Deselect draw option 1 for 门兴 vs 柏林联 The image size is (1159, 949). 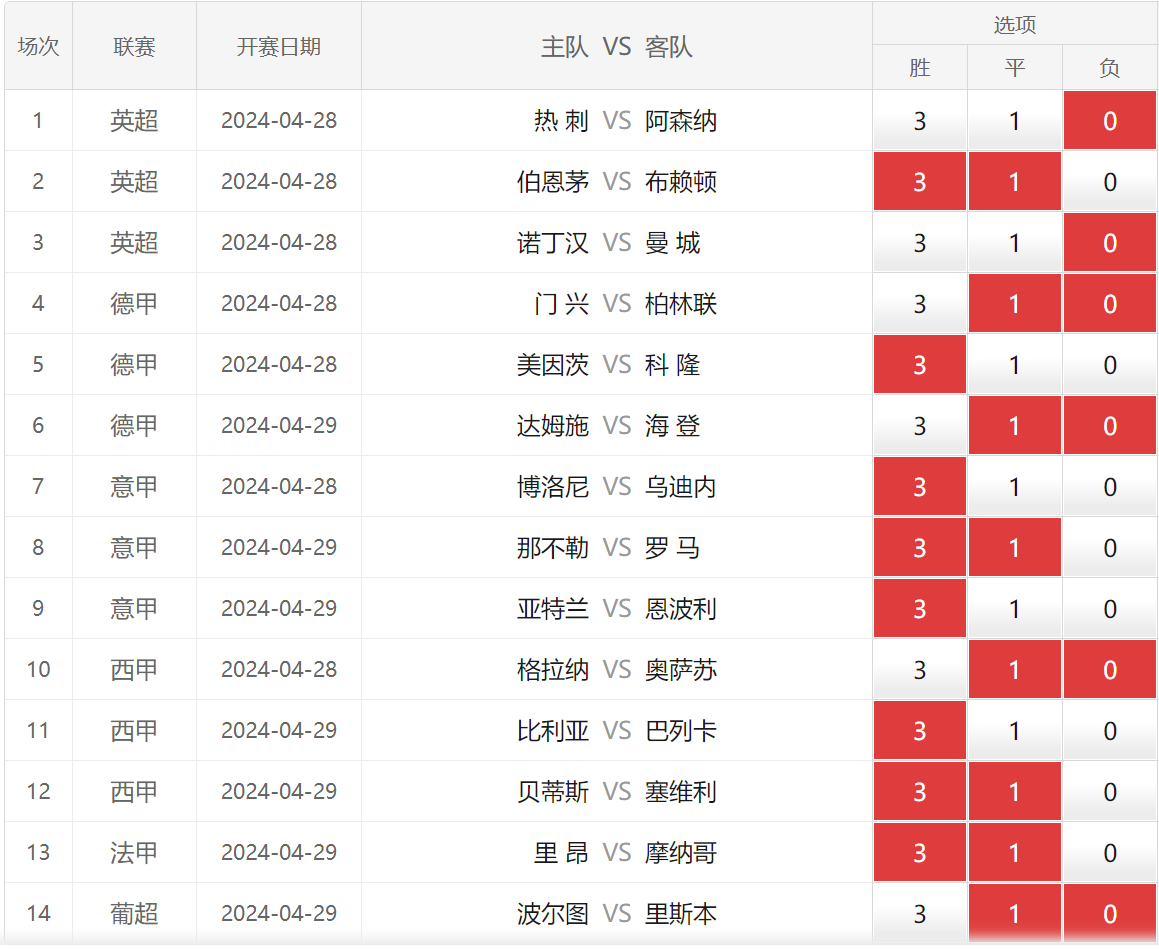tap(1015, 304)
